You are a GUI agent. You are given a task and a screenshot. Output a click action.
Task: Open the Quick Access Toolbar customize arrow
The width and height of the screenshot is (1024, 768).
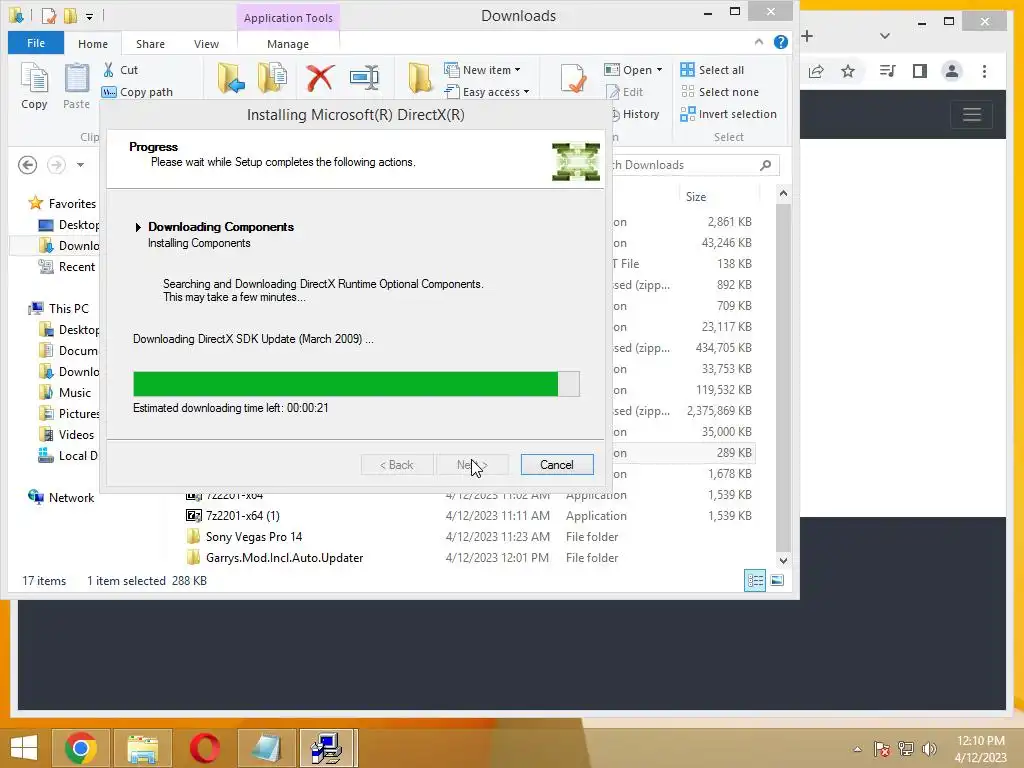pyautogui.click(x=89, y=16)
